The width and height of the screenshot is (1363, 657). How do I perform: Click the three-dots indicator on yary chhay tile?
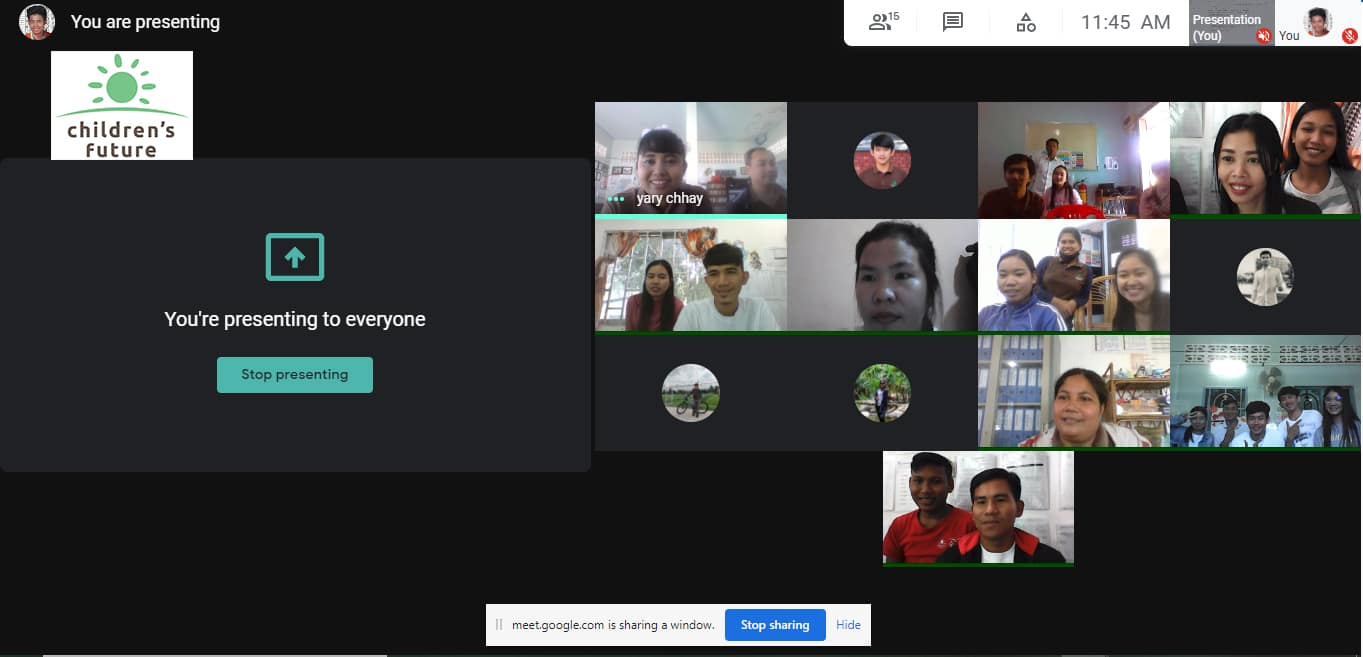click(615, 199)
